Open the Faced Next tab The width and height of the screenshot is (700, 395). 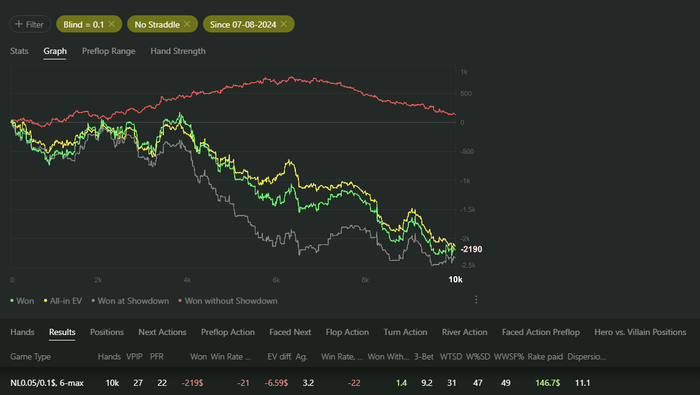point(290,332)
